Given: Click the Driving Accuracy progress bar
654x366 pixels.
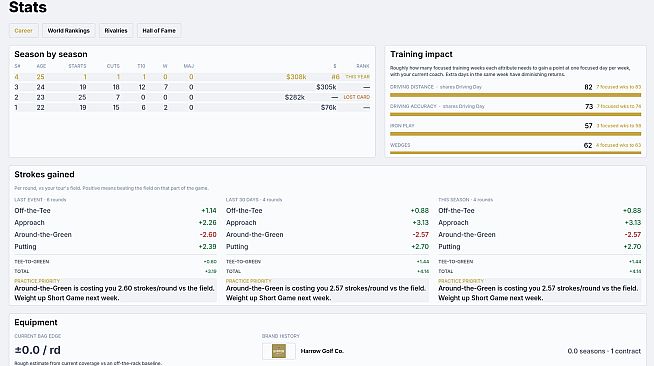Looking at the screenshot, I should (x=515, y=114).
